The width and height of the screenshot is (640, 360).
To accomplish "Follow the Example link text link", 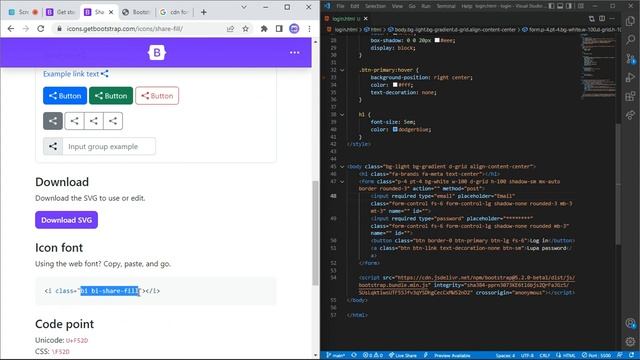I will [76, 74].
